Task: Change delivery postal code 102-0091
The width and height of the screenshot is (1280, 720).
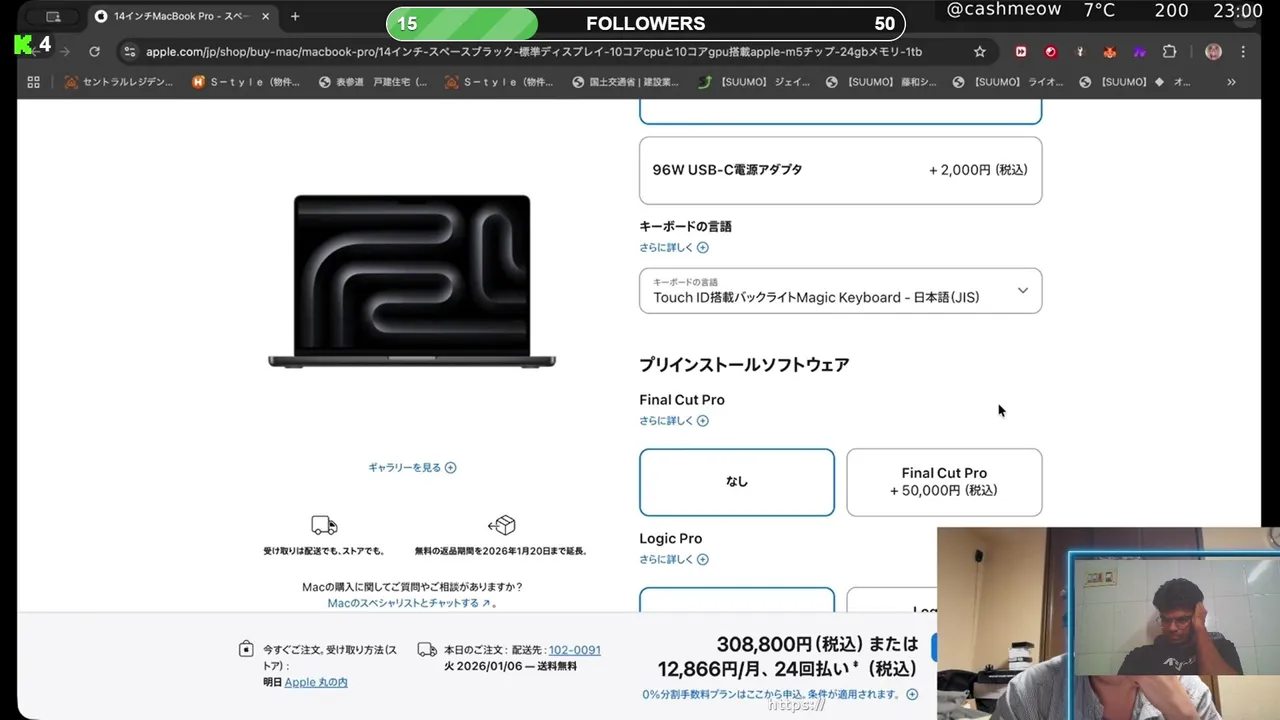Action: (574, 650)
